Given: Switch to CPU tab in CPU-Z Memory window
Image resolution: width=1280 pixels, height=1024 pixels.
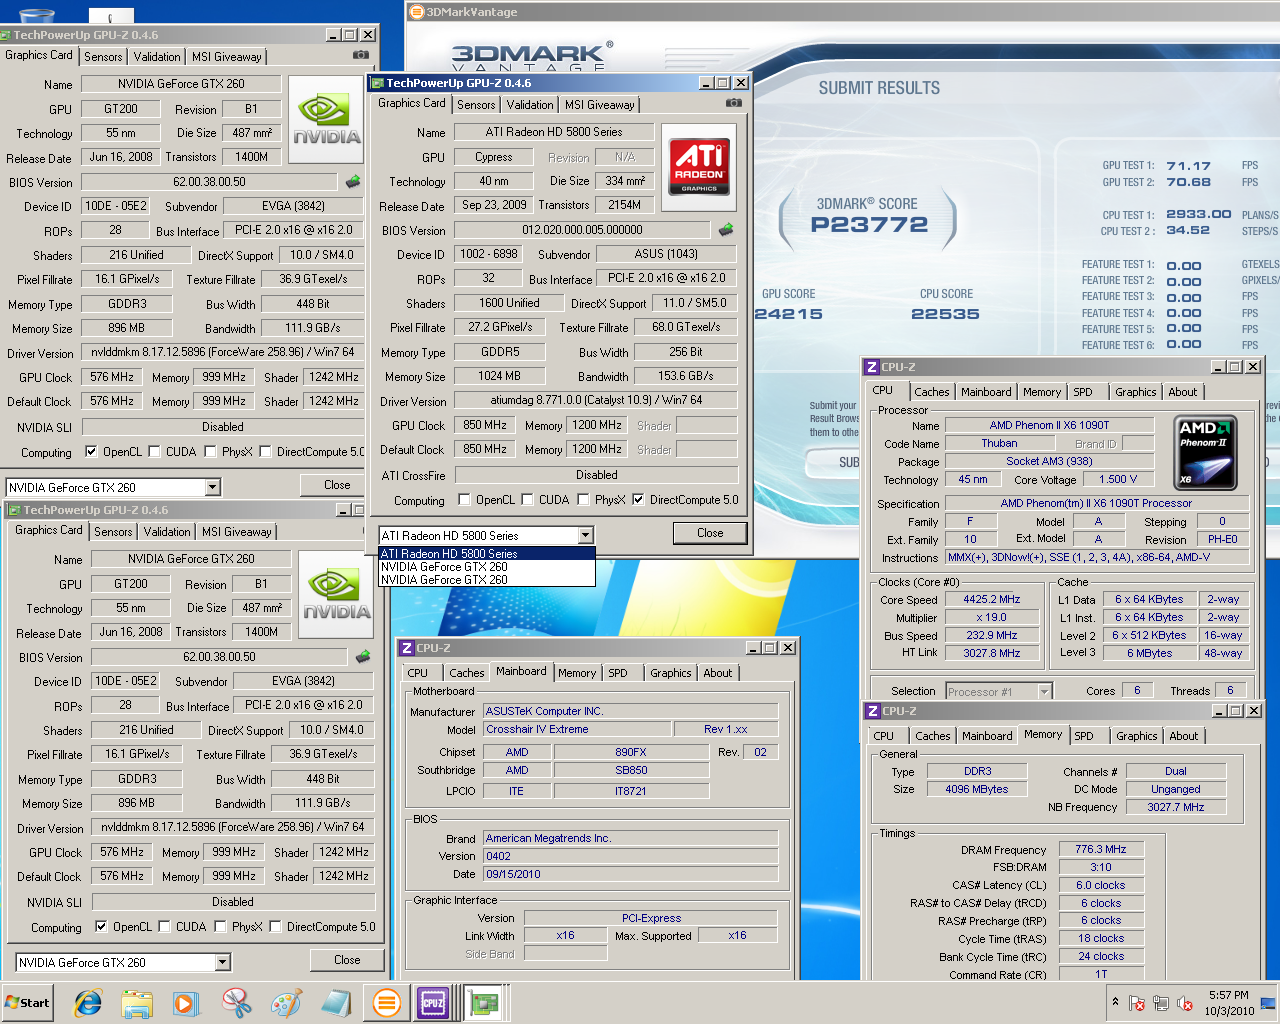Looking at the screenshot, I should pos(884,736).
